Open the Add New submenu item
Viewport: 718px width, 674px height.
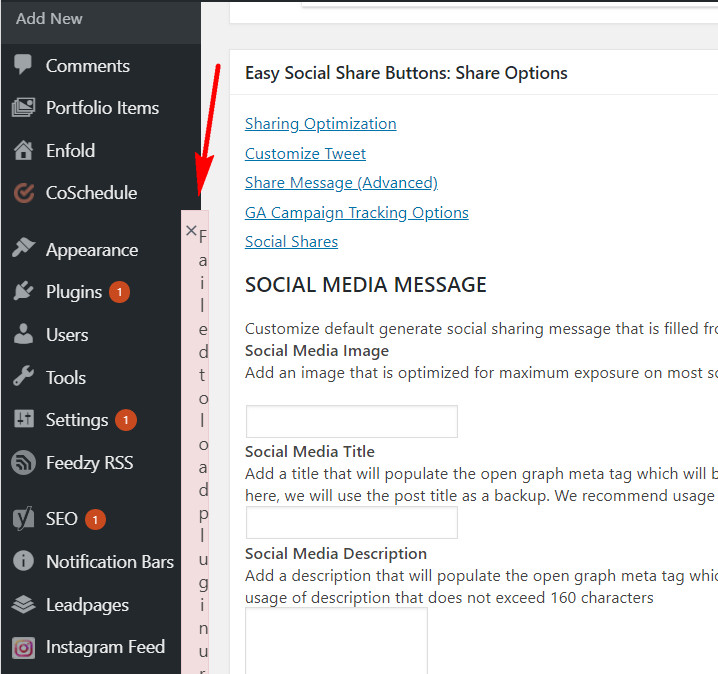[49, 19]
